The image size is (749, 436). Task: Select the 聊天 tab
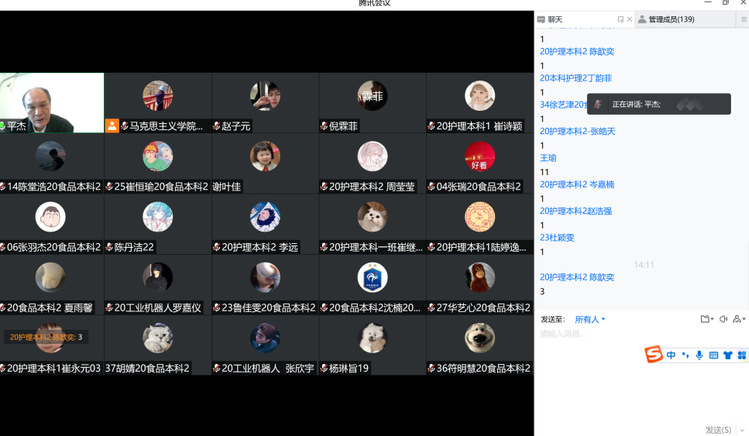tap(555, 19)
